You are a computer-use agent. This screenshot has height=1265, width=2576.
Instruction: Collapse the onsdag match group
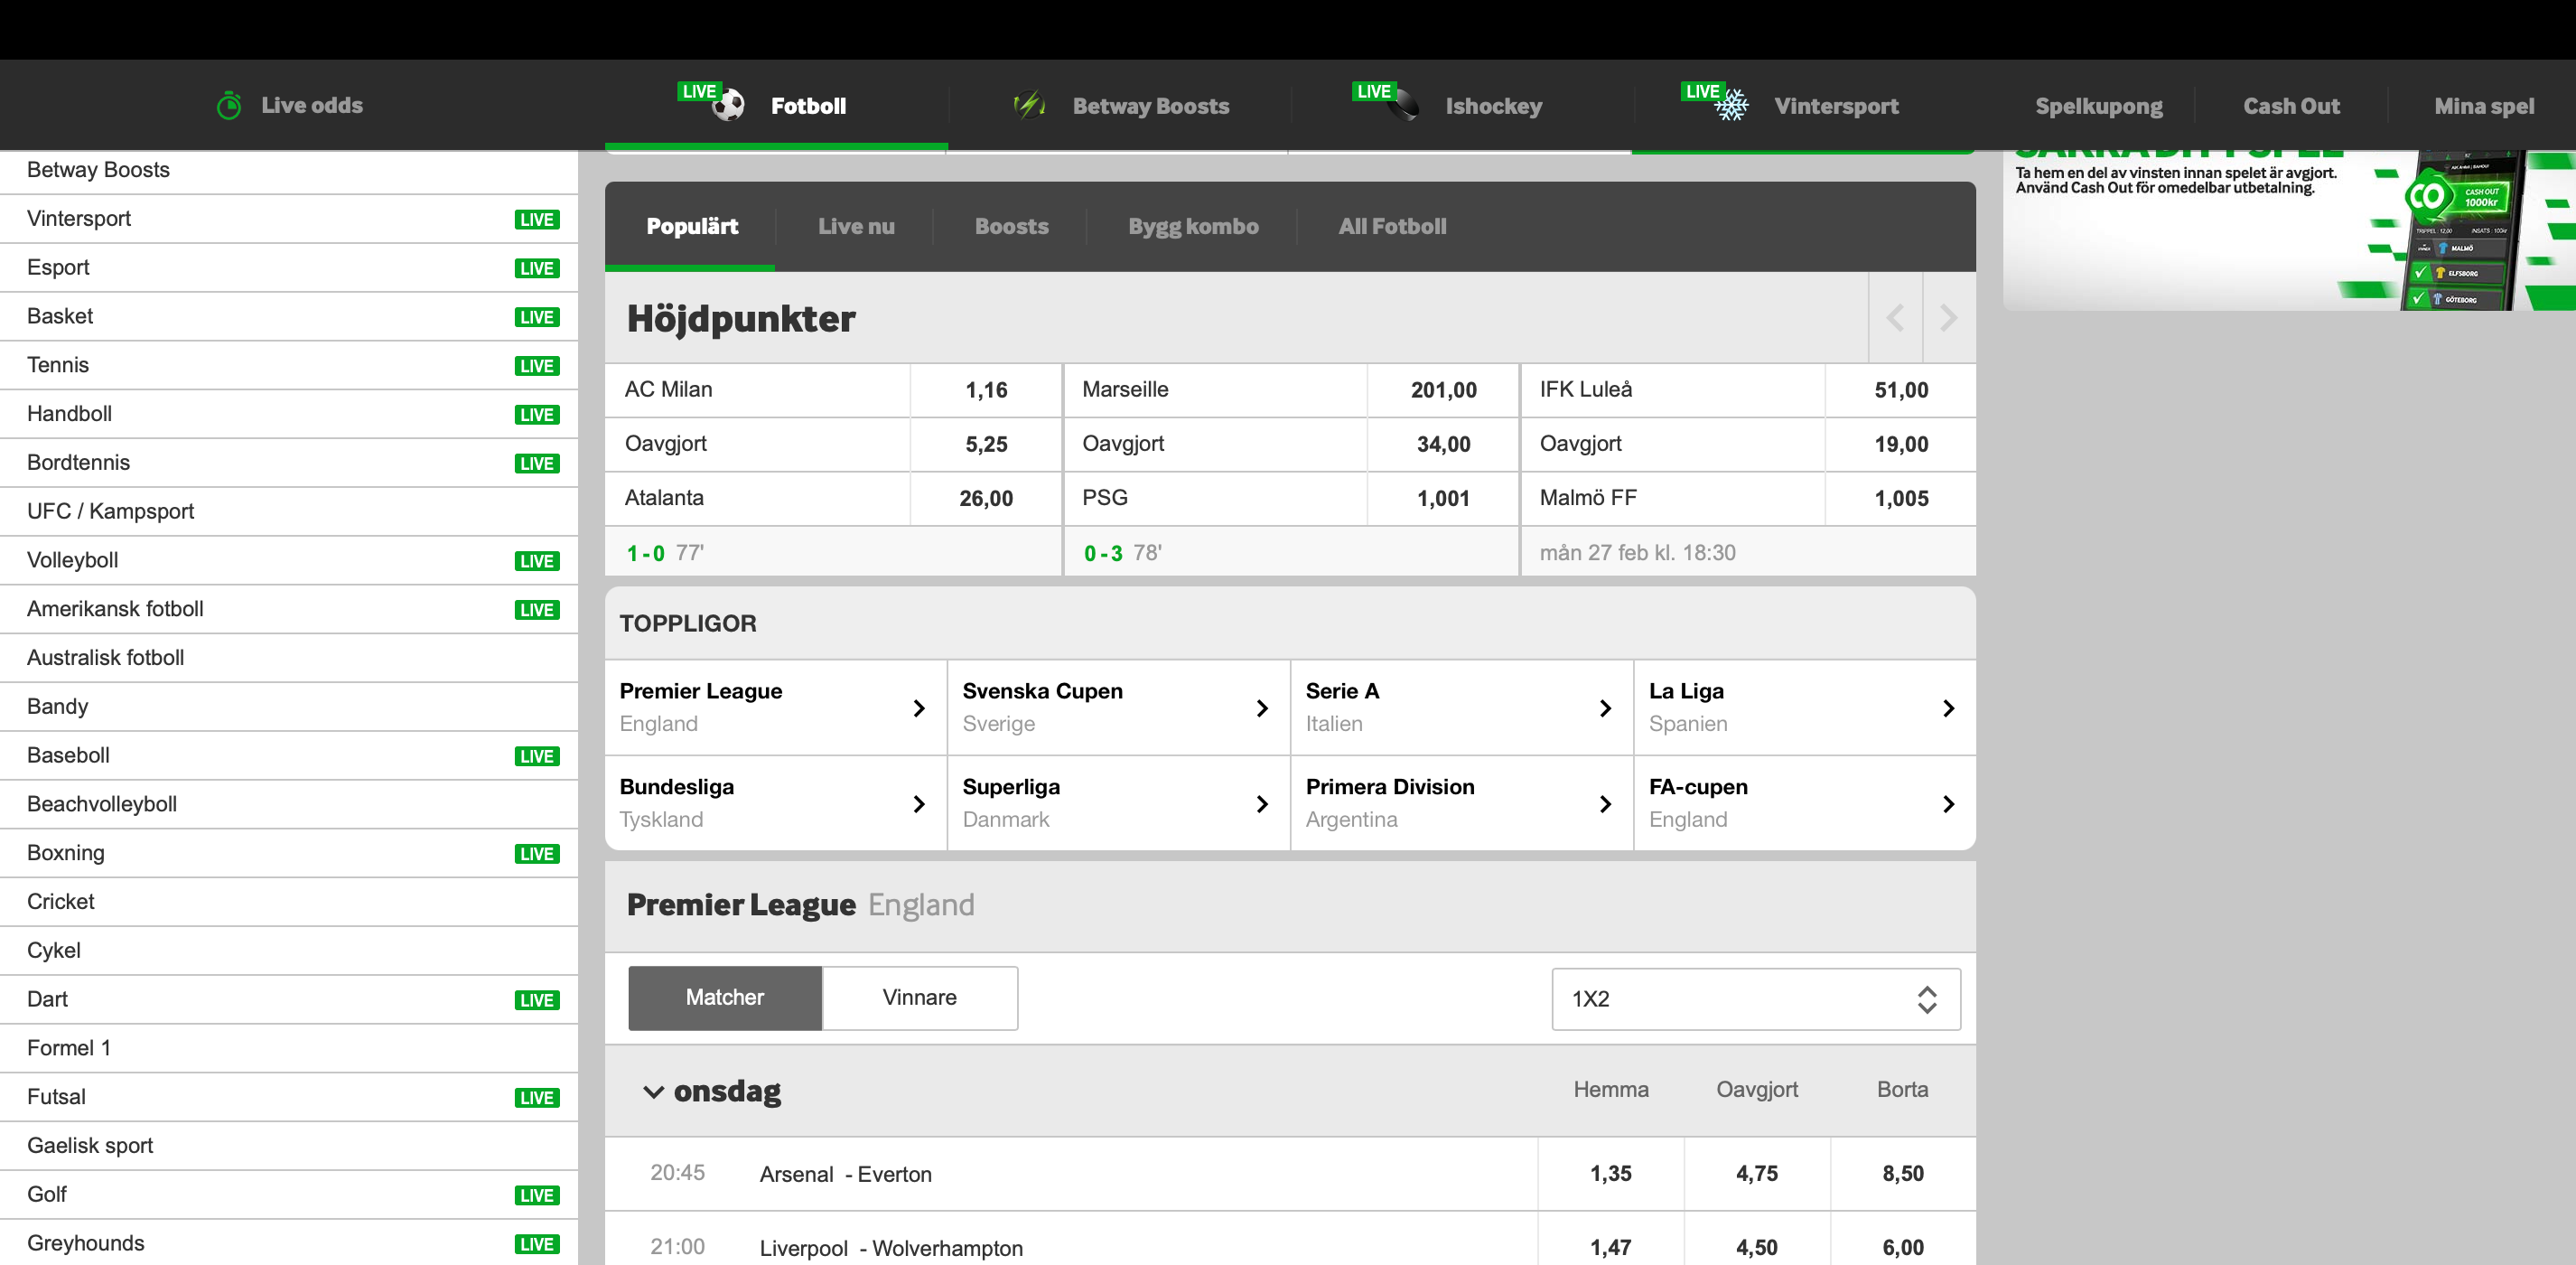[x=653, y=1091]
